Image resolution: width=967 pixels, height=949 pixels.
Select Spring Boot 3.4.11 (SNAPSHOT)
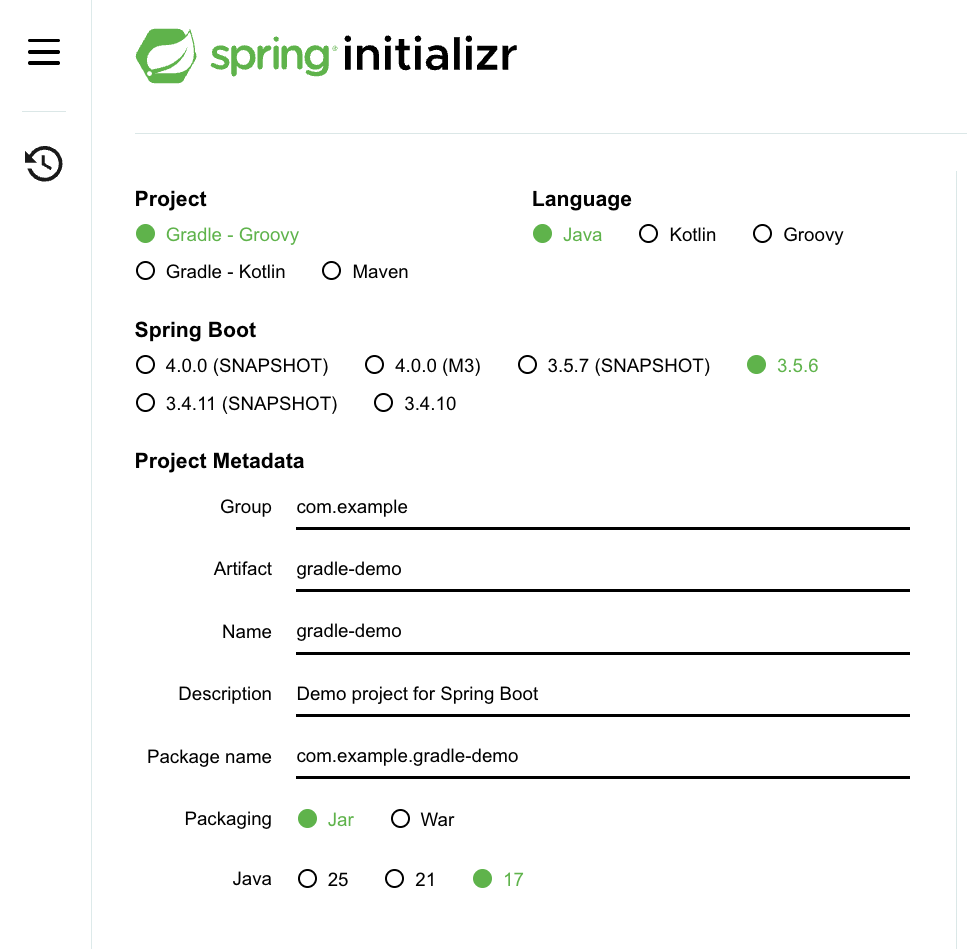(x=236, y=403)
